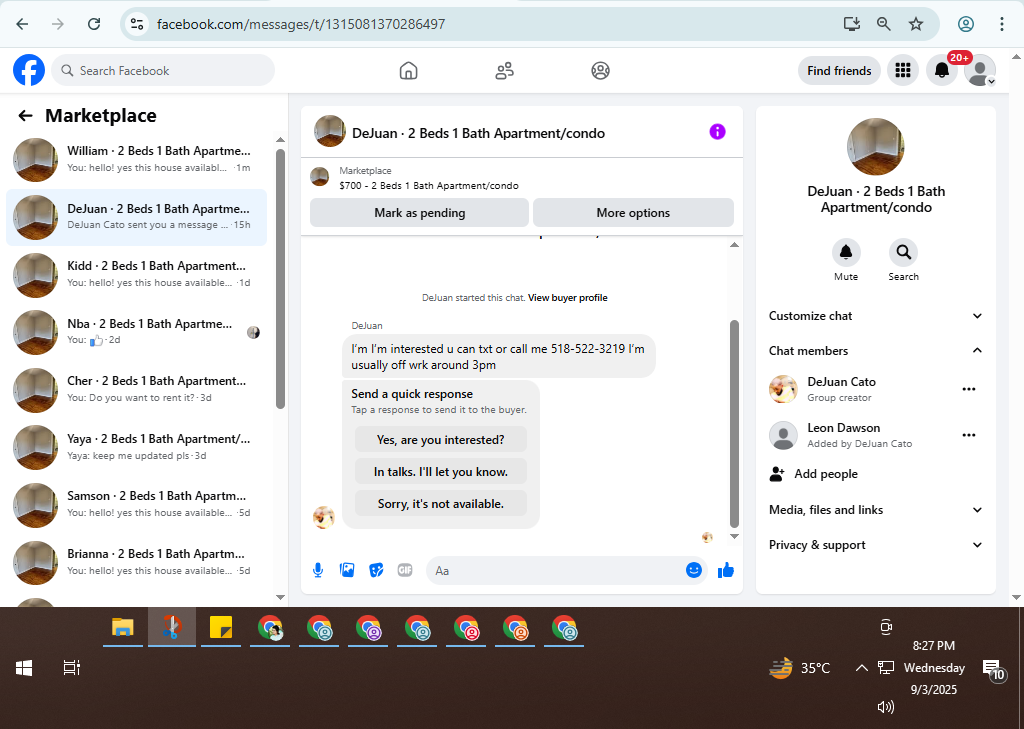This screenshot has height=729, width=1024.
Task: Open the $700 Marketplace listing thumbnail
Action: [x=319, y=177]
